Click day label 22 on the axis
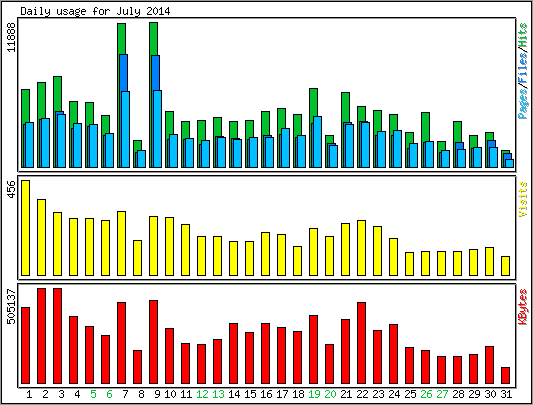This screenshot has width=533, height=405. click(362, 394)
